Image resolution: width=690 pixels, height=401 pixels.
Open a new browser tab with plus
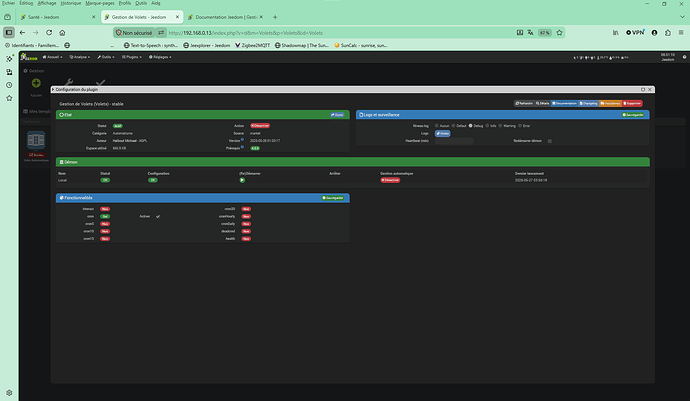click(x=275, y=17)
